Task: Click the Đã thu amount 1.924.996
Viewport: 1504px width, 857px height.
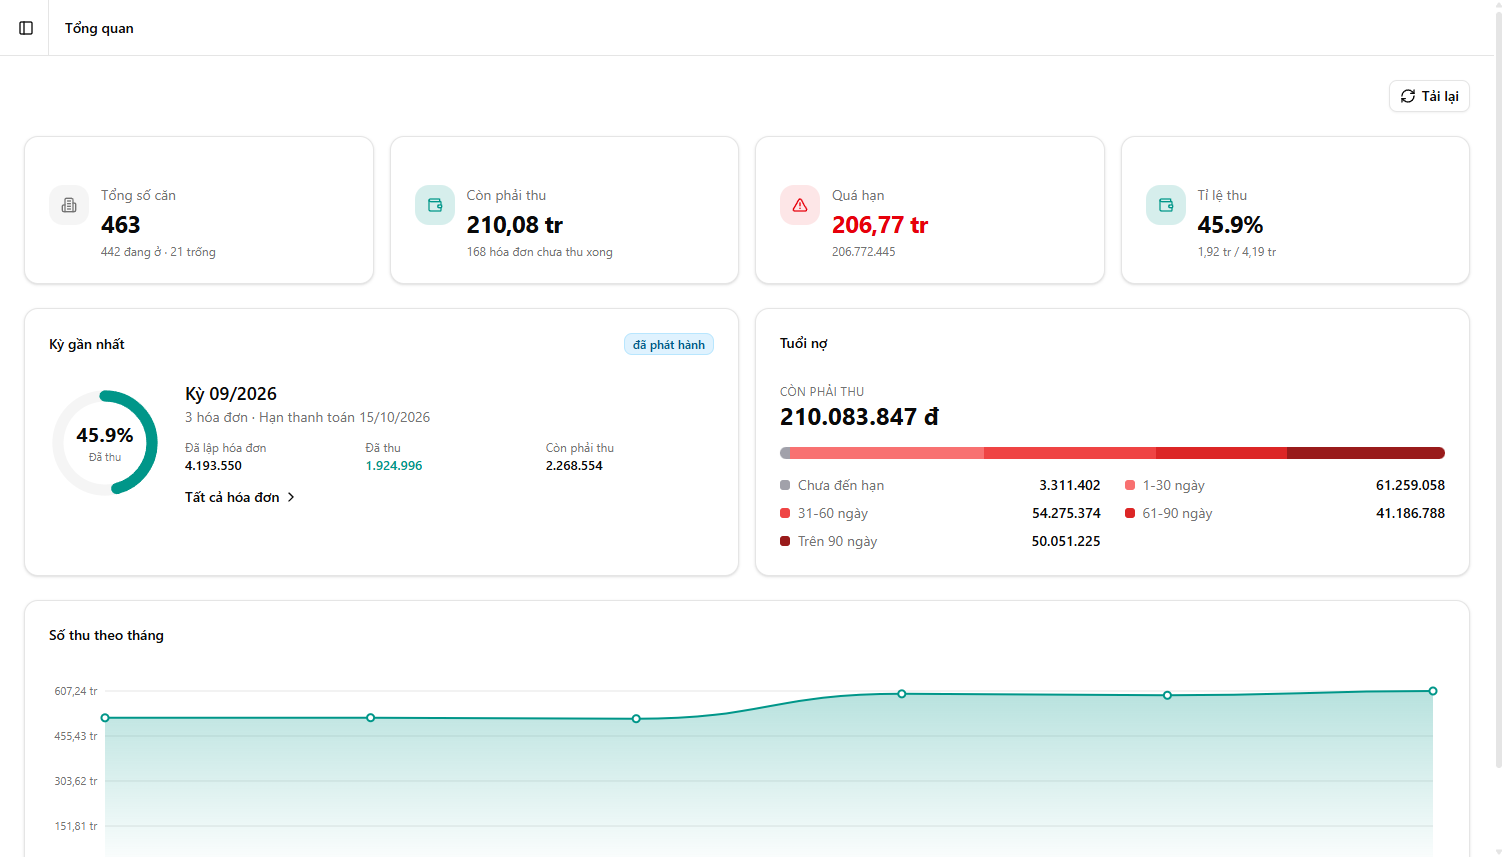Action: point(394,466)
